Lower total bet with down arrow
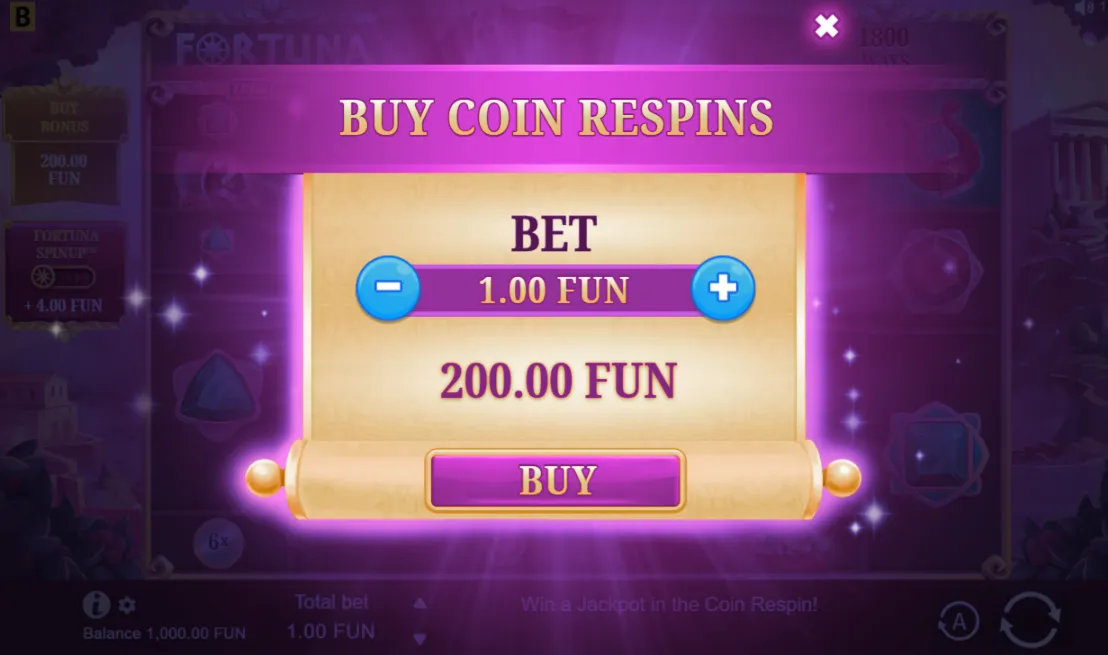Viewport: 1108px width, 655px height. [420, 639]
